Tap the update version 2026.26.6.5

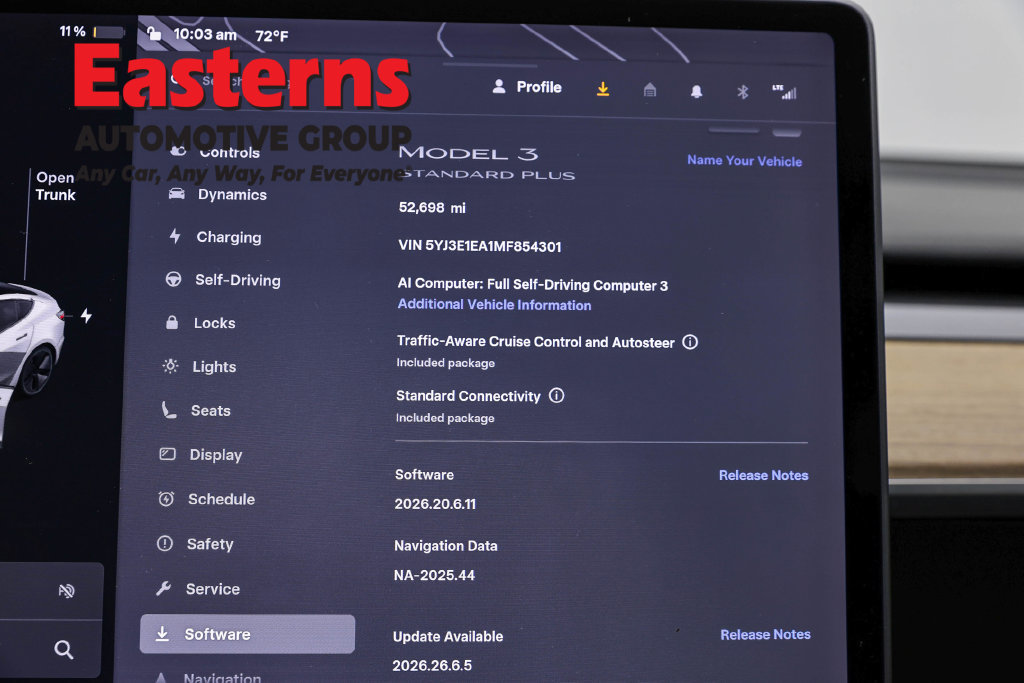click(432, 665)
